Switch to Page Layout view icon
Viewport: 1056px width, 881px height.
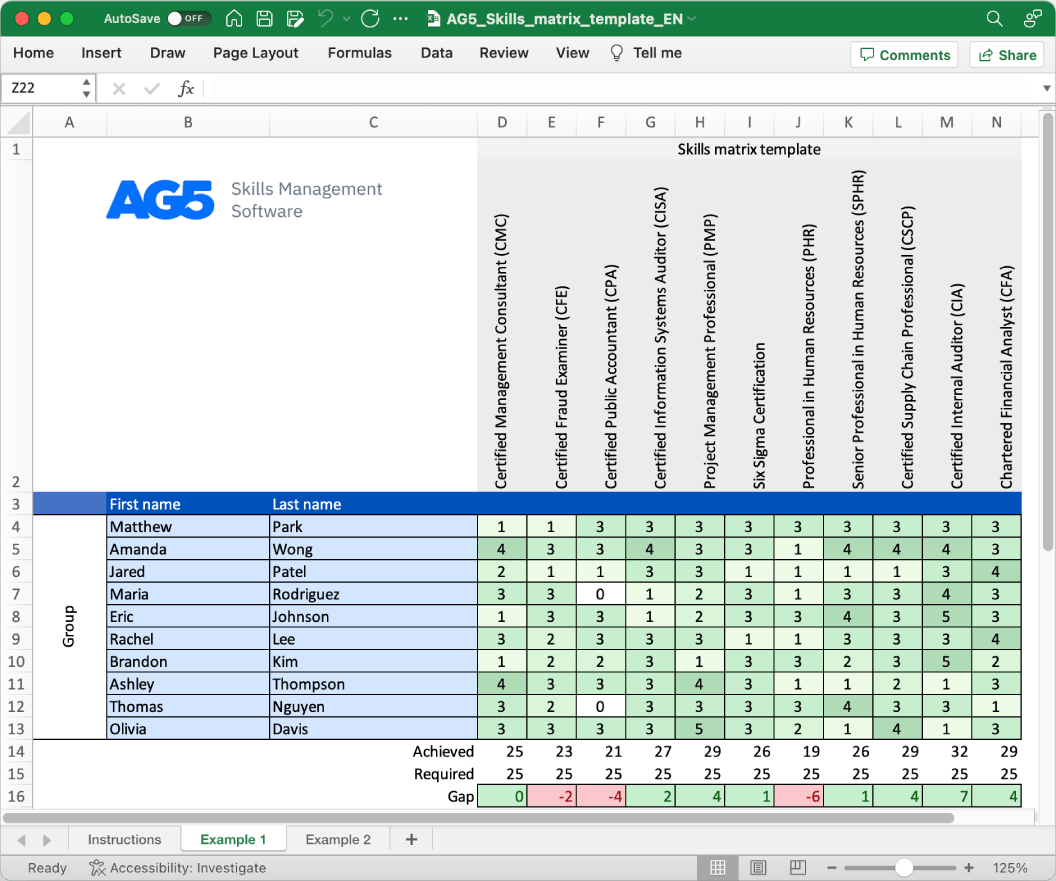[x=758, y=868]
